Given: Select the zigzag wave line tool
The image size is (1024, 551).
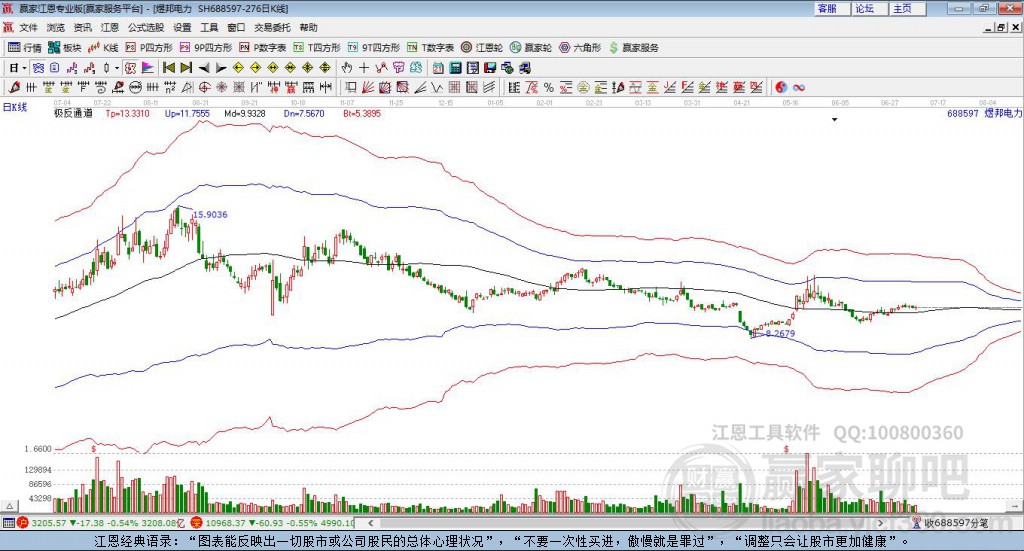Looking at the screenshot, I should point(437,87).
